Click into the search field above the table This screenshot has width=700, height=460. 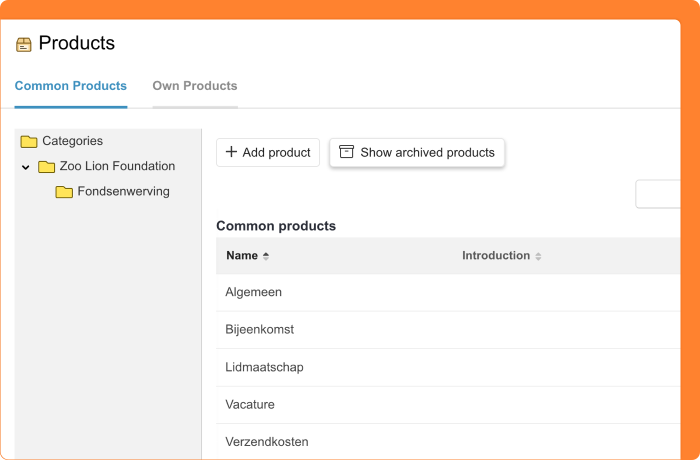(x=658, y=194)
